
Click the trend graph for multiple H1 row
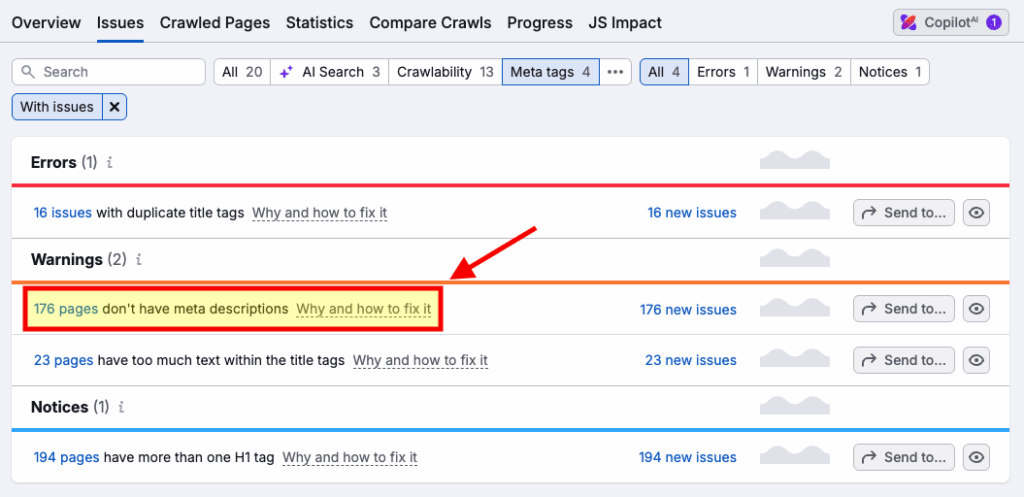point(795,455)
